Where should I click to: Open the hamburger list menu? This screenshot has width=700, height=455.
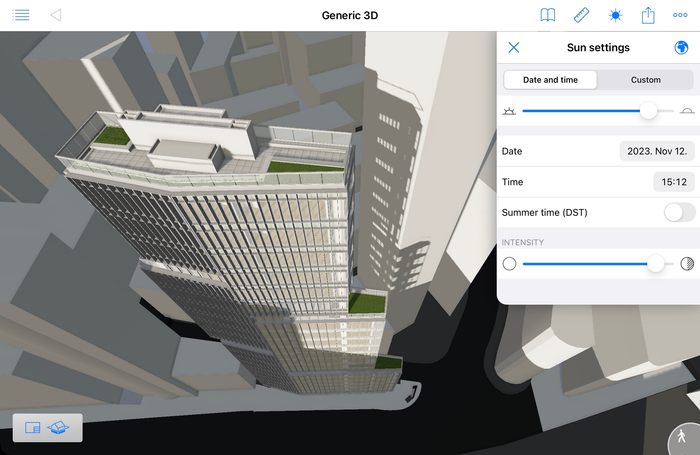pyautogui.click(x=21, y=15)
